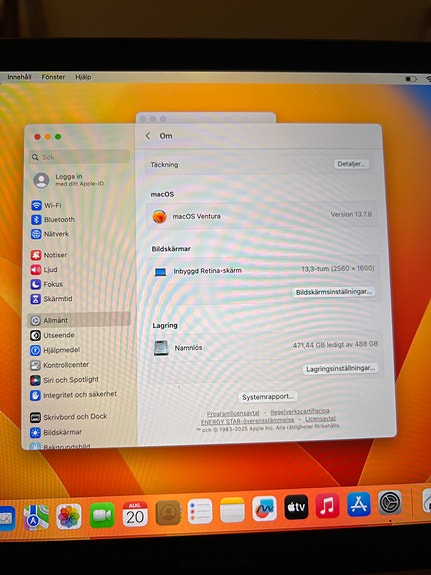
Task: Launch Music from the Dock
Action: [x=327, y=505]
